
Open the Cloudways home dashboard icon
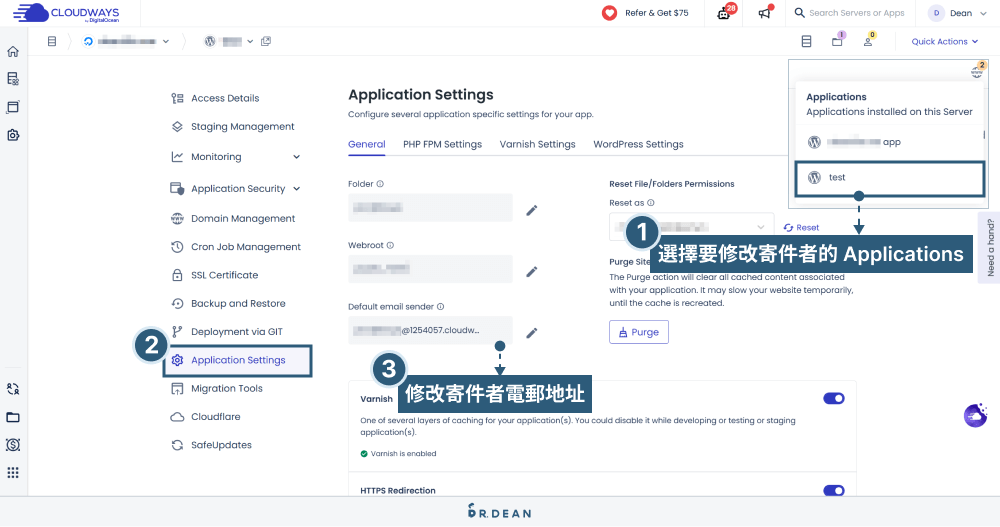(13, 52)
